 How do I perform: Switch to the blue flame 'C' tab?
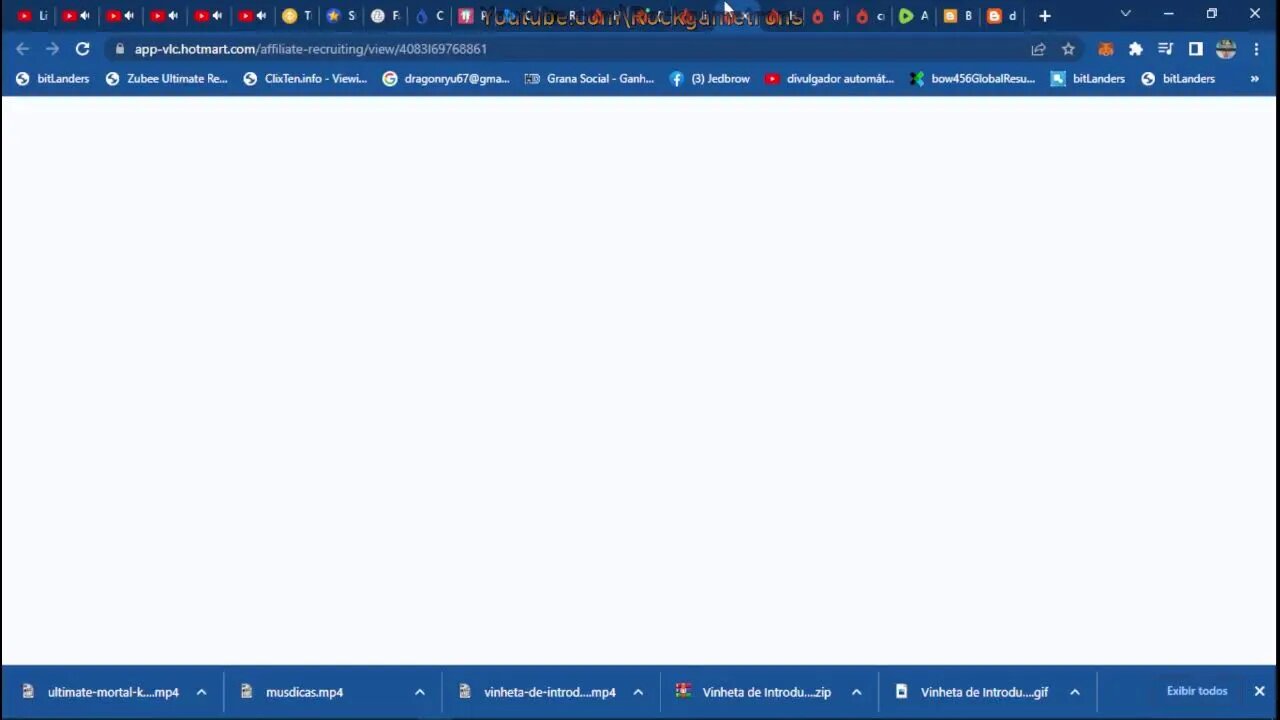[429, 16]
